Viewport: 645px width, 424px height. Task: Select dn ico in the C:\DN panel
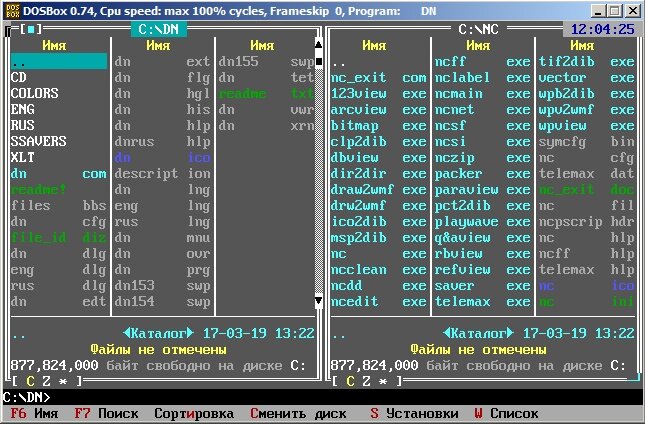162,158
